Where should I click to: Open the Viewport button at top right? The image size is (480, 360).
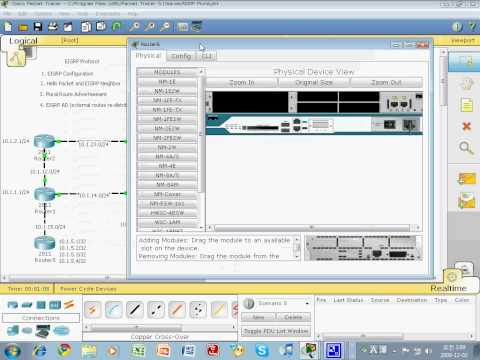point(463,40)
